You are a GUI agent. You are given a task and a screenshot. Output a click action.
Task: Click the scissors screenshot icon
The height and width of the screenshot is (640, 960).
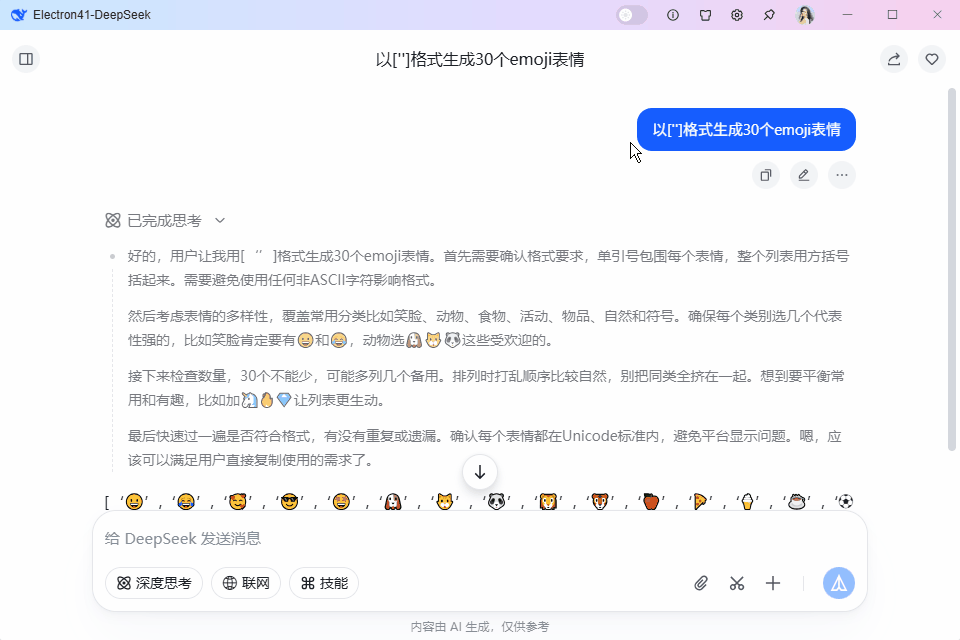tap(737, 583)
